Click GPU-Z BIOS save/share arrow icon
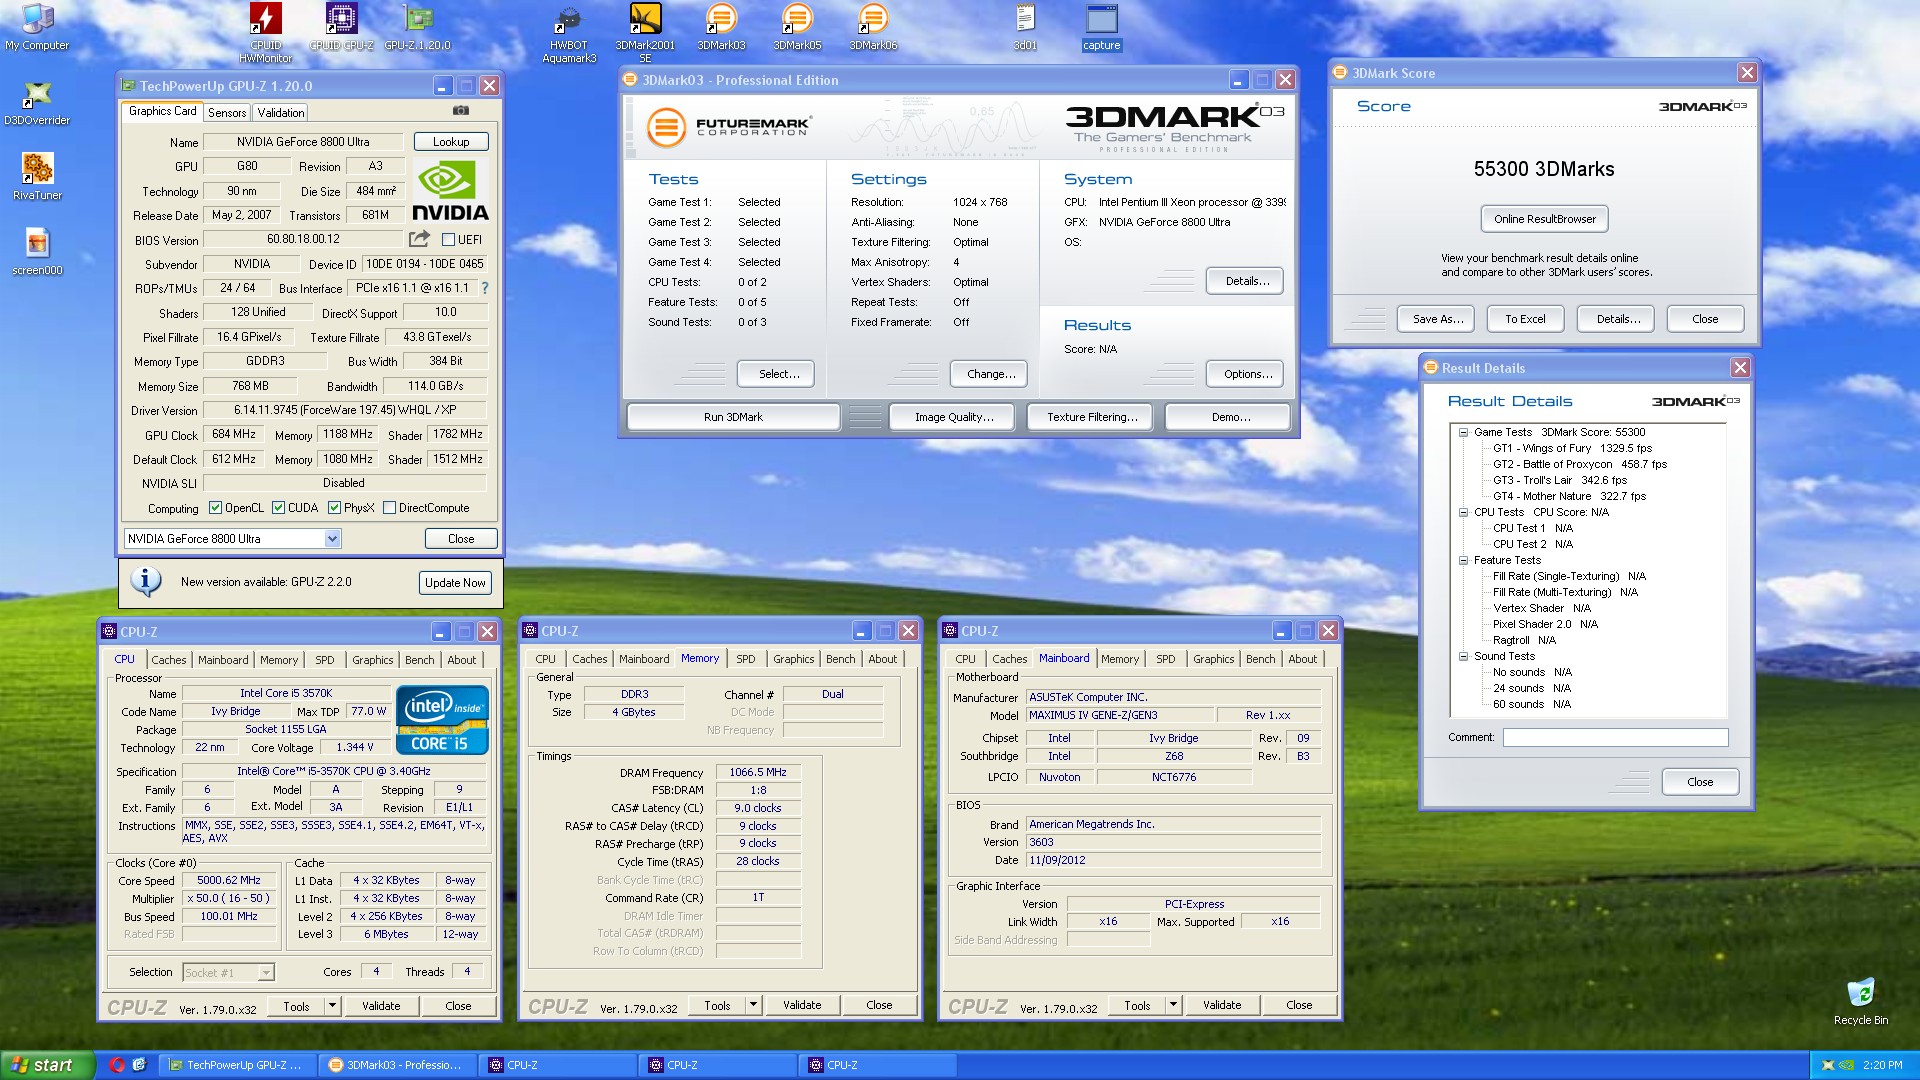The height and width of the screenshot is (1080, 1920). pos(419,239)
